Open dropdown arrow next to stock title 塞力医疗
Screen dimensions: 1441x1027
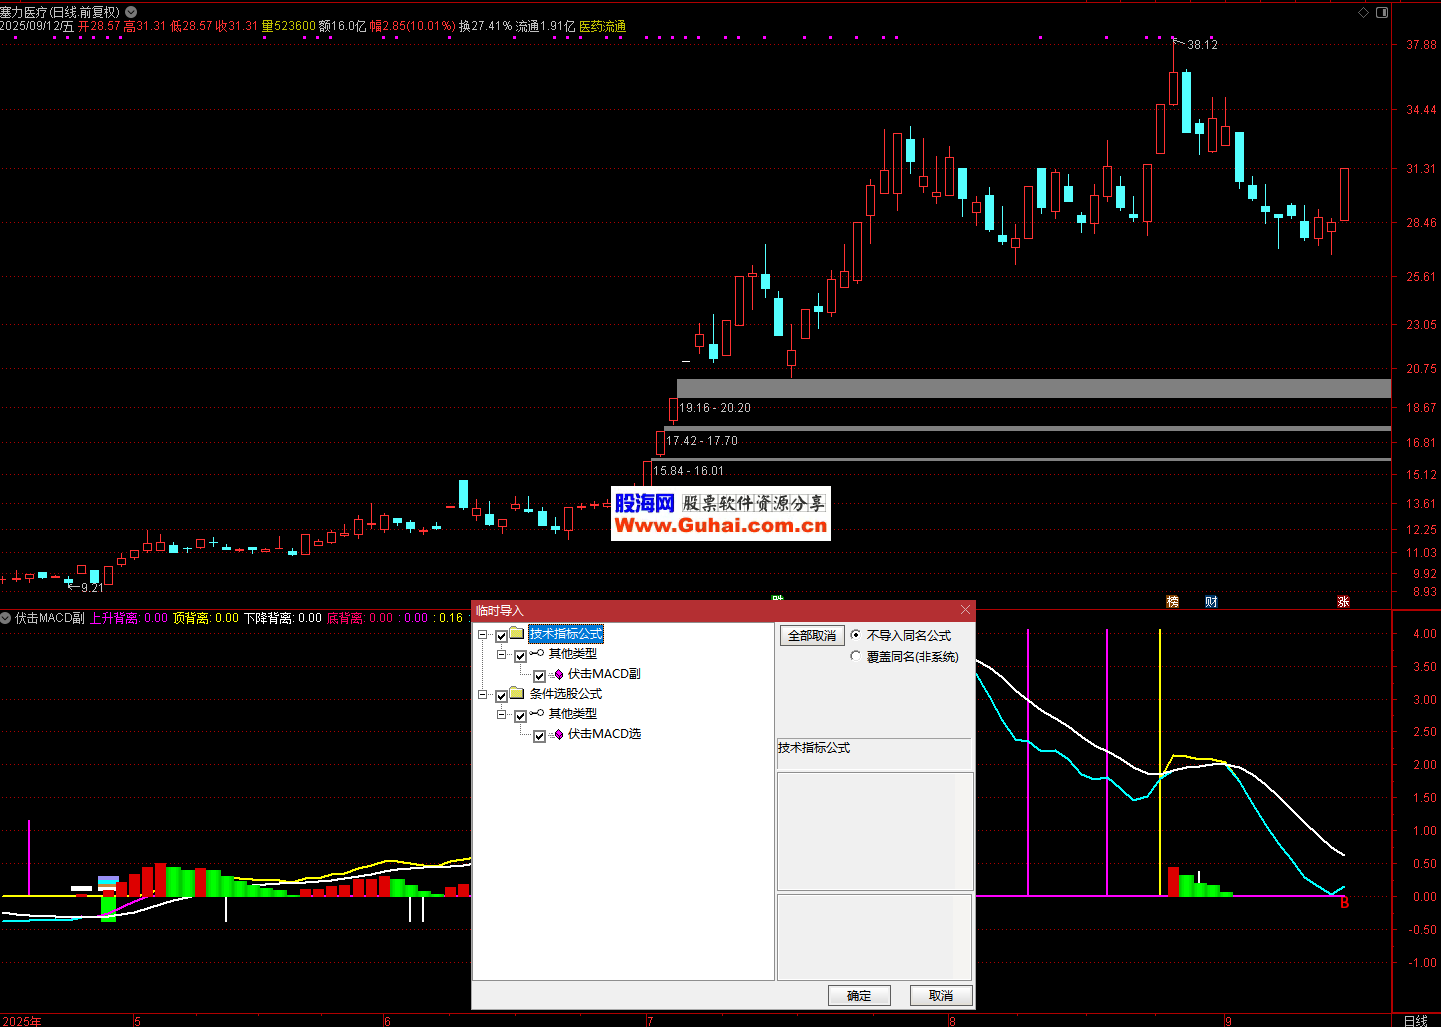131,12
